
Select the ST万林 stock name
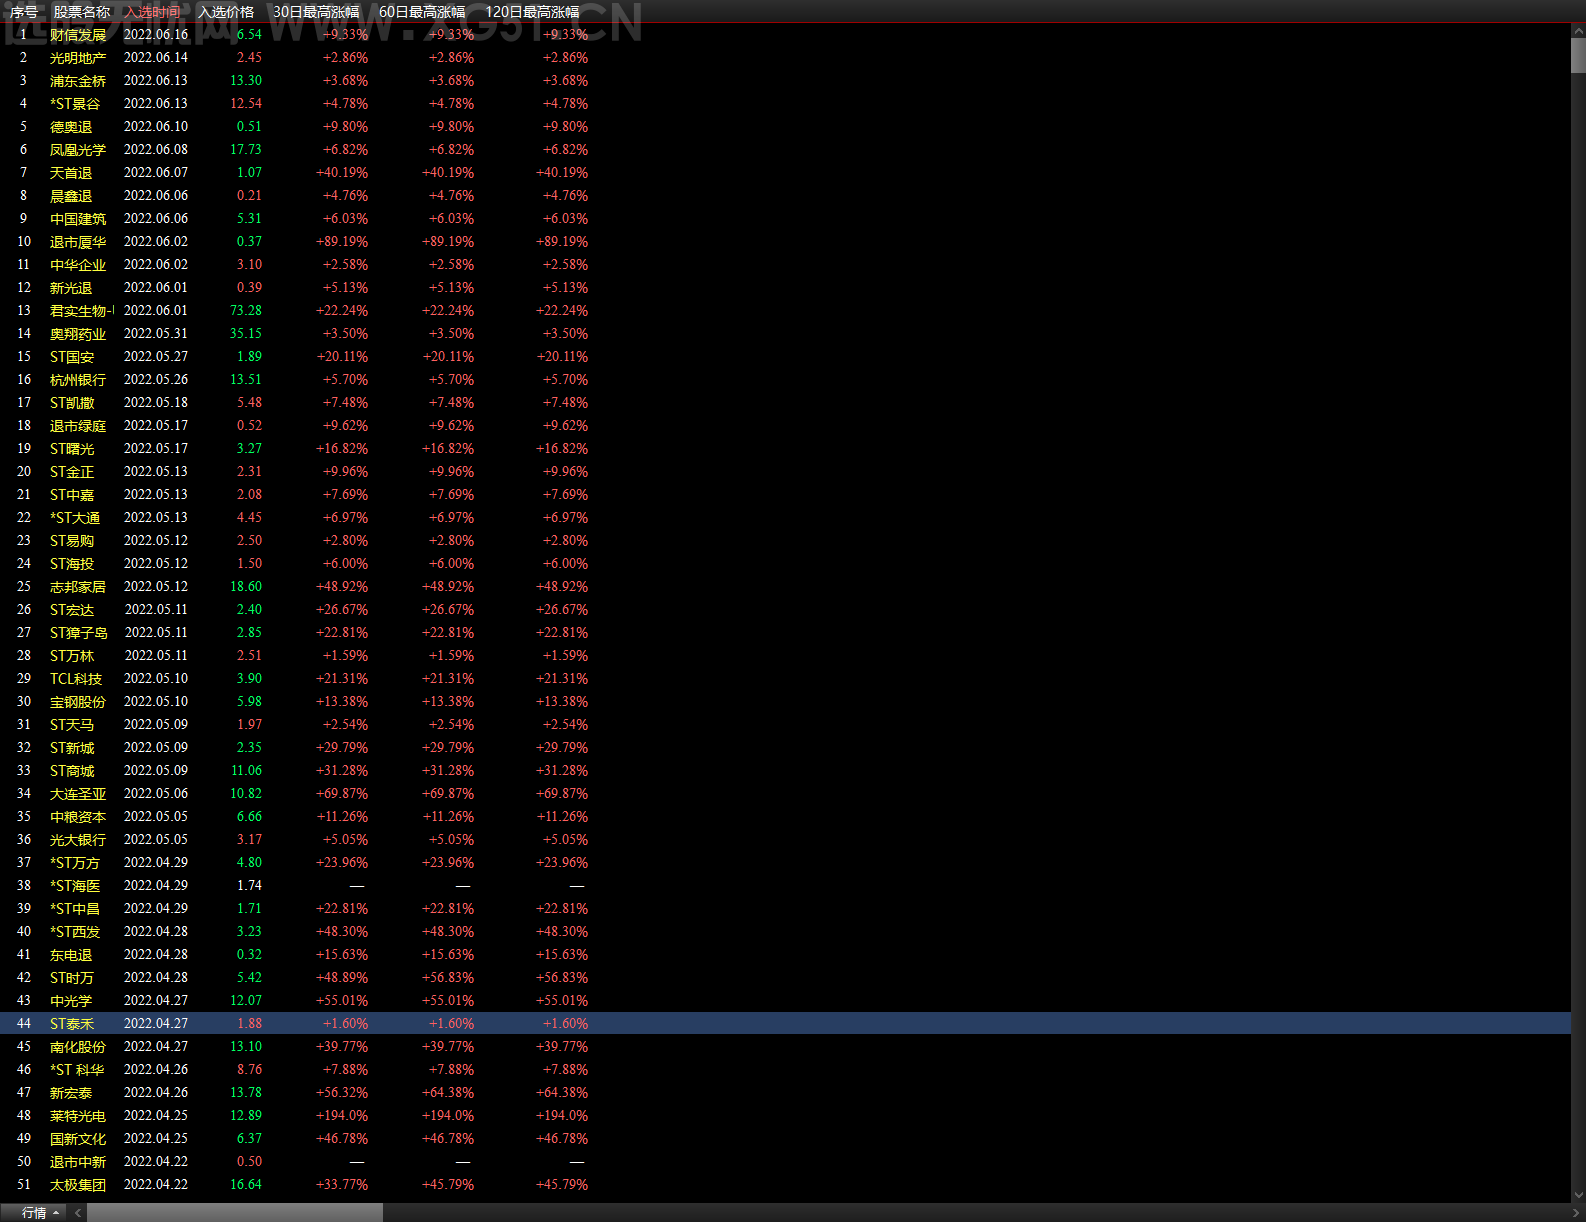point(72,656)
